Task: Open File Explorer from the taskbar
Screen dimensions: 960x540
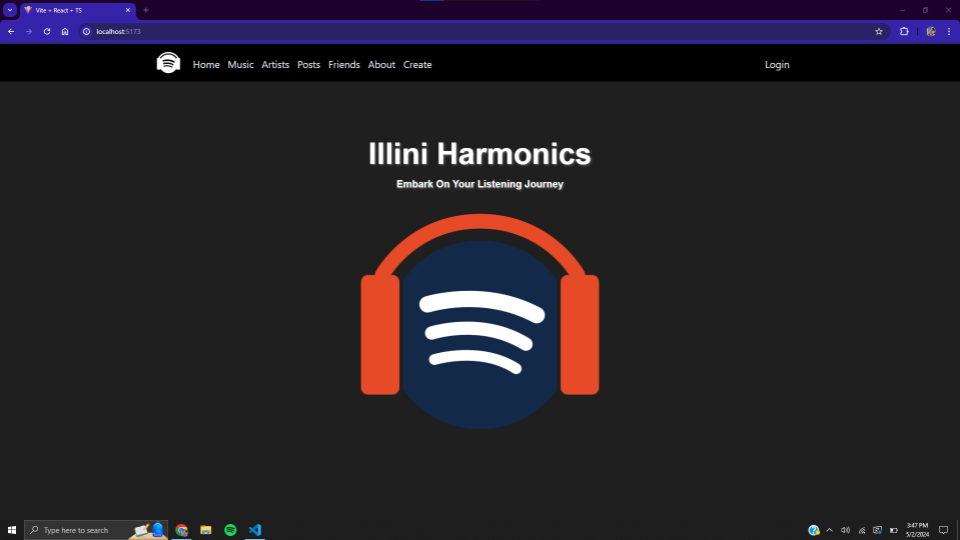Action: click(206, 530)
